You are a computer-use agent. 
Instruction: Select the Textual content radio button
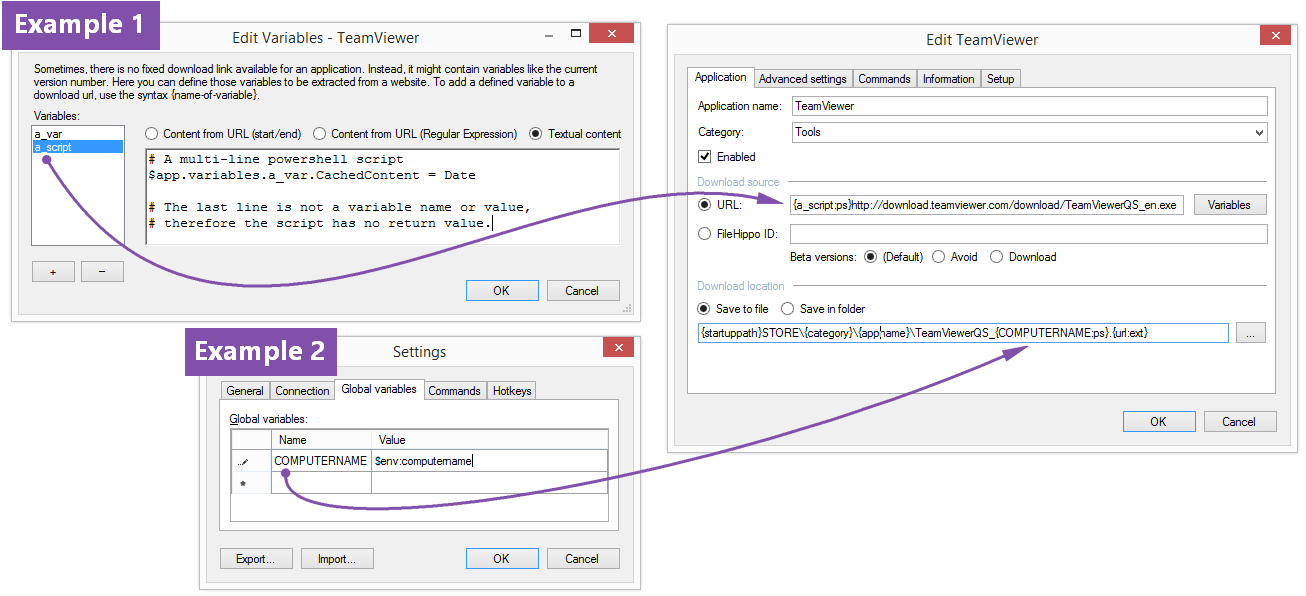click(x=575, y=134)
